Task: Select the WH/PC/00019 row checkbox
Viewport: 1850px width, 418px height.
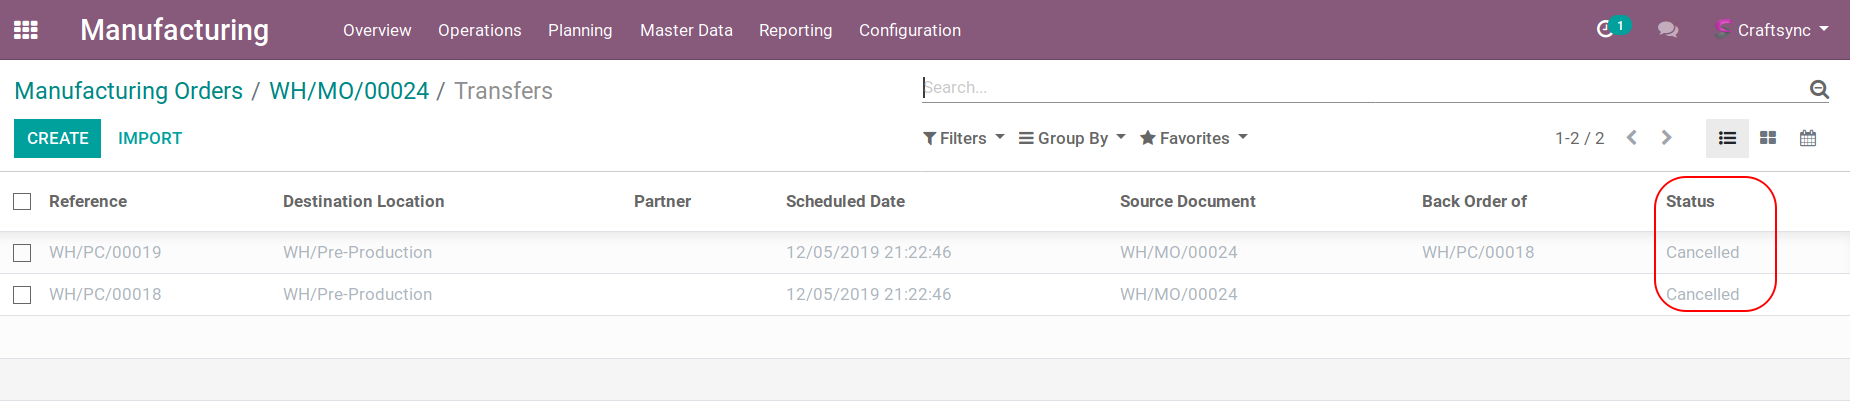Action: point(22,253)
